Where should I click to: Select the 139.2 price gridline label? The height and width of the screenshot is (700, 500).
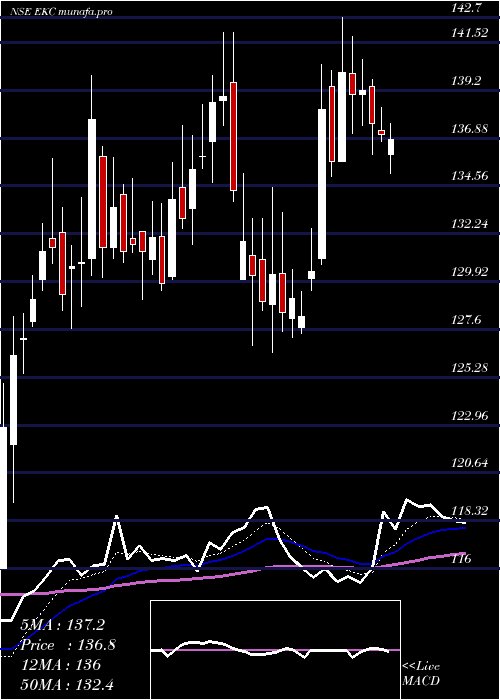tap(467, 81)
